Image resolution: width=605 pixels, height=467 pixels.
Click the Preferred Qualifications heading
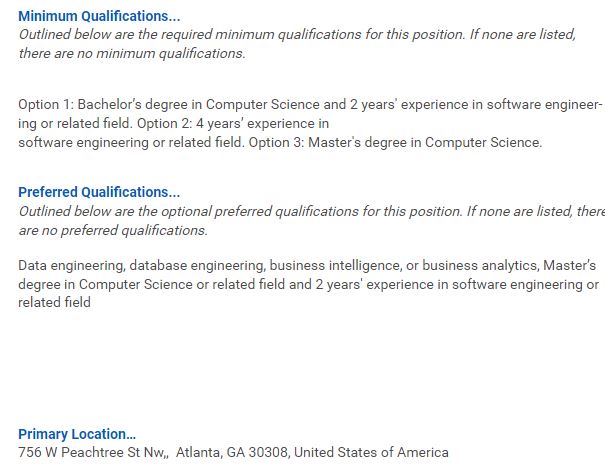click(x=99, y=192)
